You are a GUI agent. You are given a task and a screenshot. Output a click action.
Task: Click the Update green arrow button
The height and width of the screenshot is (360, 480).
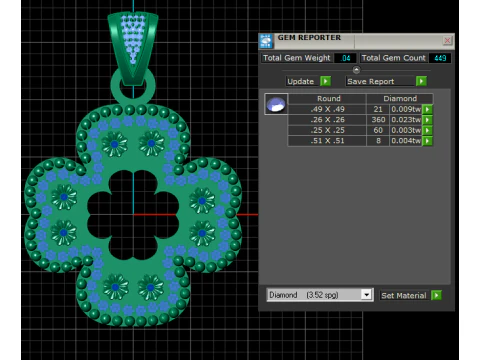[325, 81]
